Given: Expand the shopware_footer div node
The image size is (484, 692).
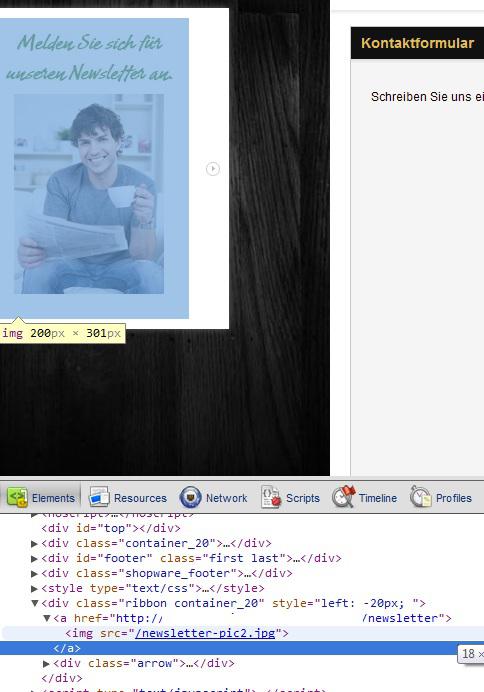Looking at the screenshot, I should 34,573.
